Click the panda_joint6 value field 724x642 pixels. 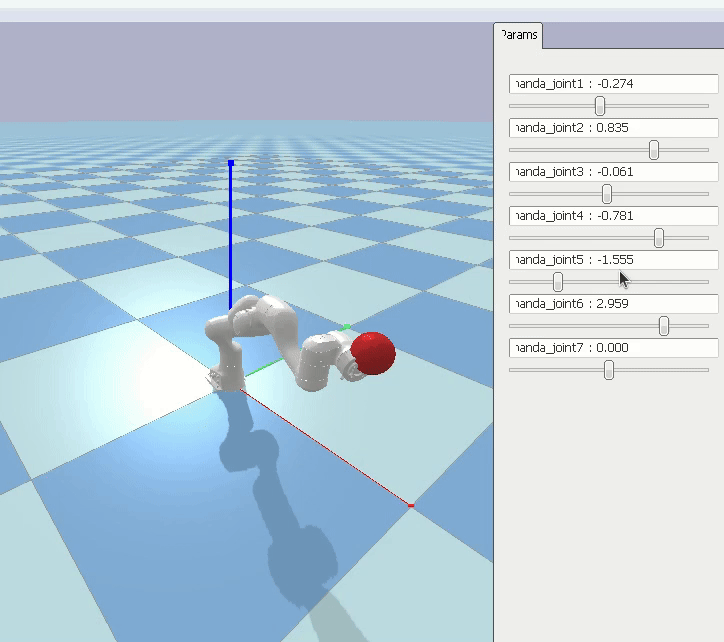coord(614,303)
